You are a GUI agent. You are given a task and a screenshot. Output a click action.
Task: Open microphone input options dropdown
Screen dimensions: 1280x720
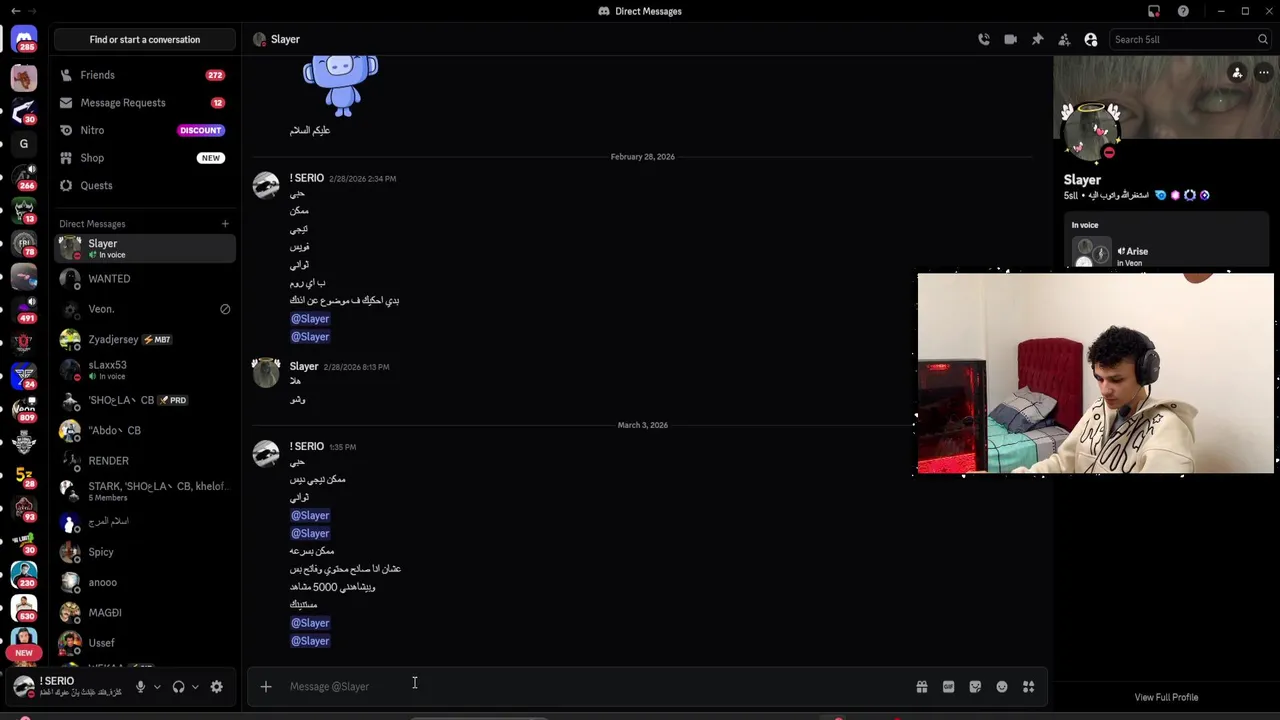pyautogui.click(x=157, y=687)
